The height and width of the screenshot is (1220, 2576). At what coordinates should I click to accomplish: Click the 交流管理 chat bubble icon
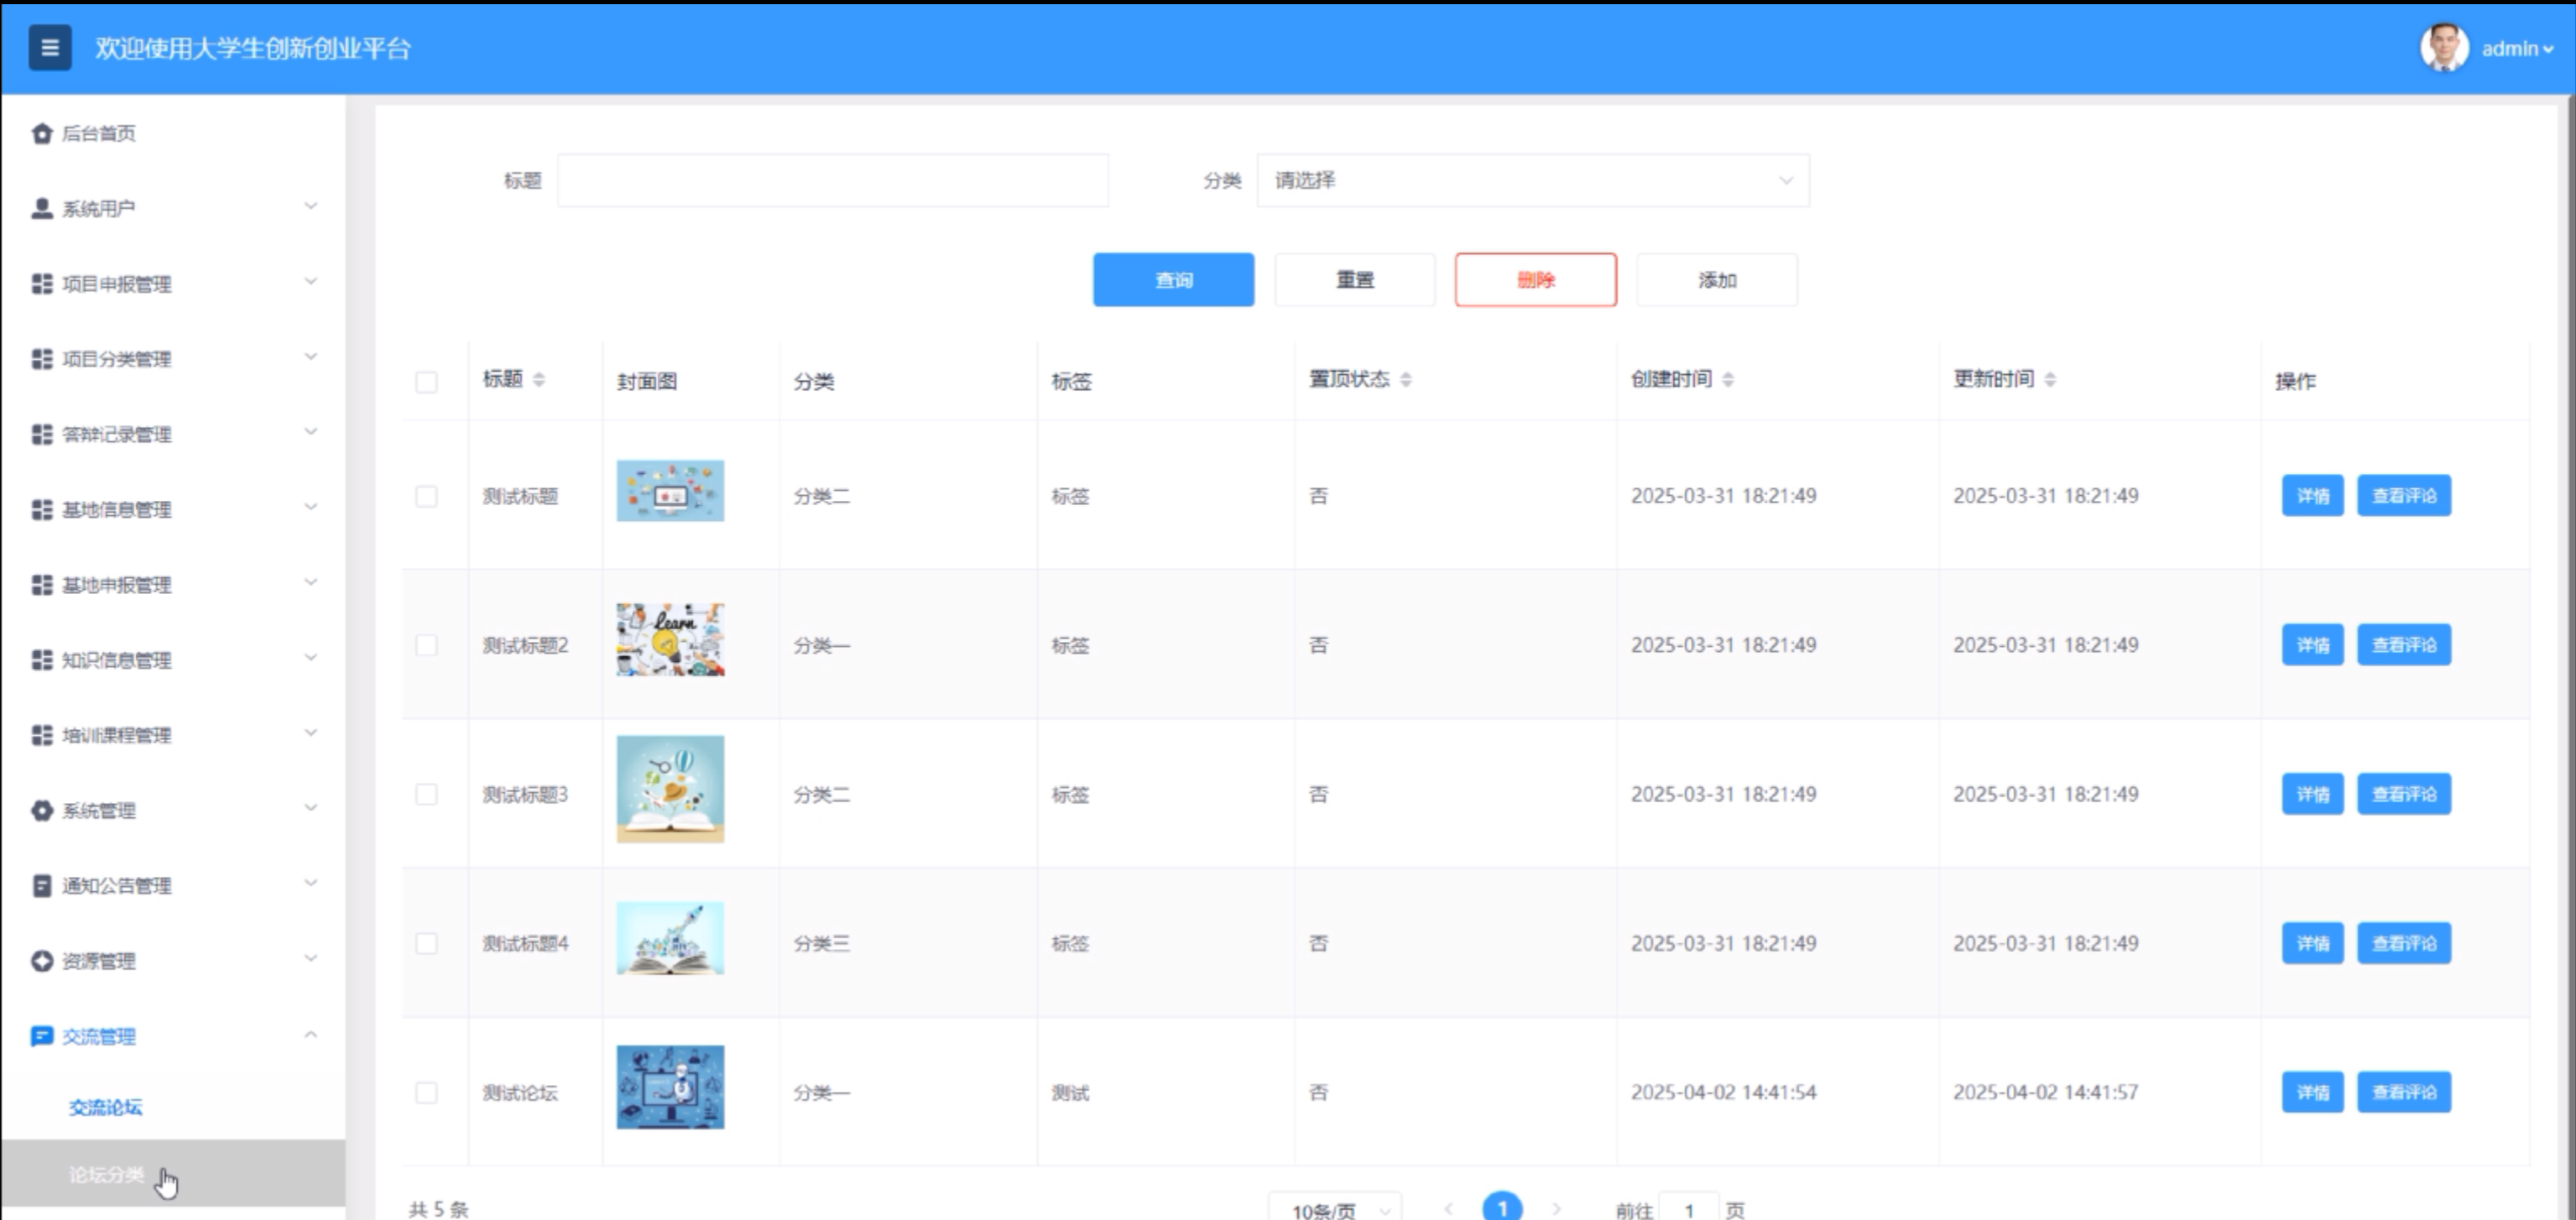point(41,1036)
